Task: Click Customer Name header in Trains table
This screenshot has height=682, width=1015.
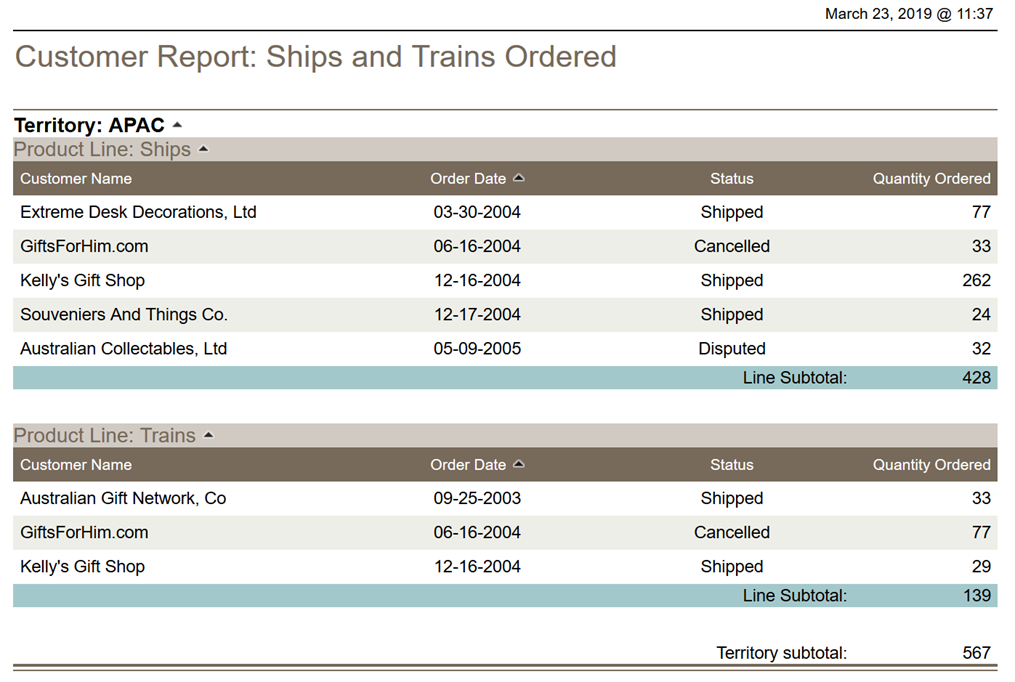Action: click(76, 465)
